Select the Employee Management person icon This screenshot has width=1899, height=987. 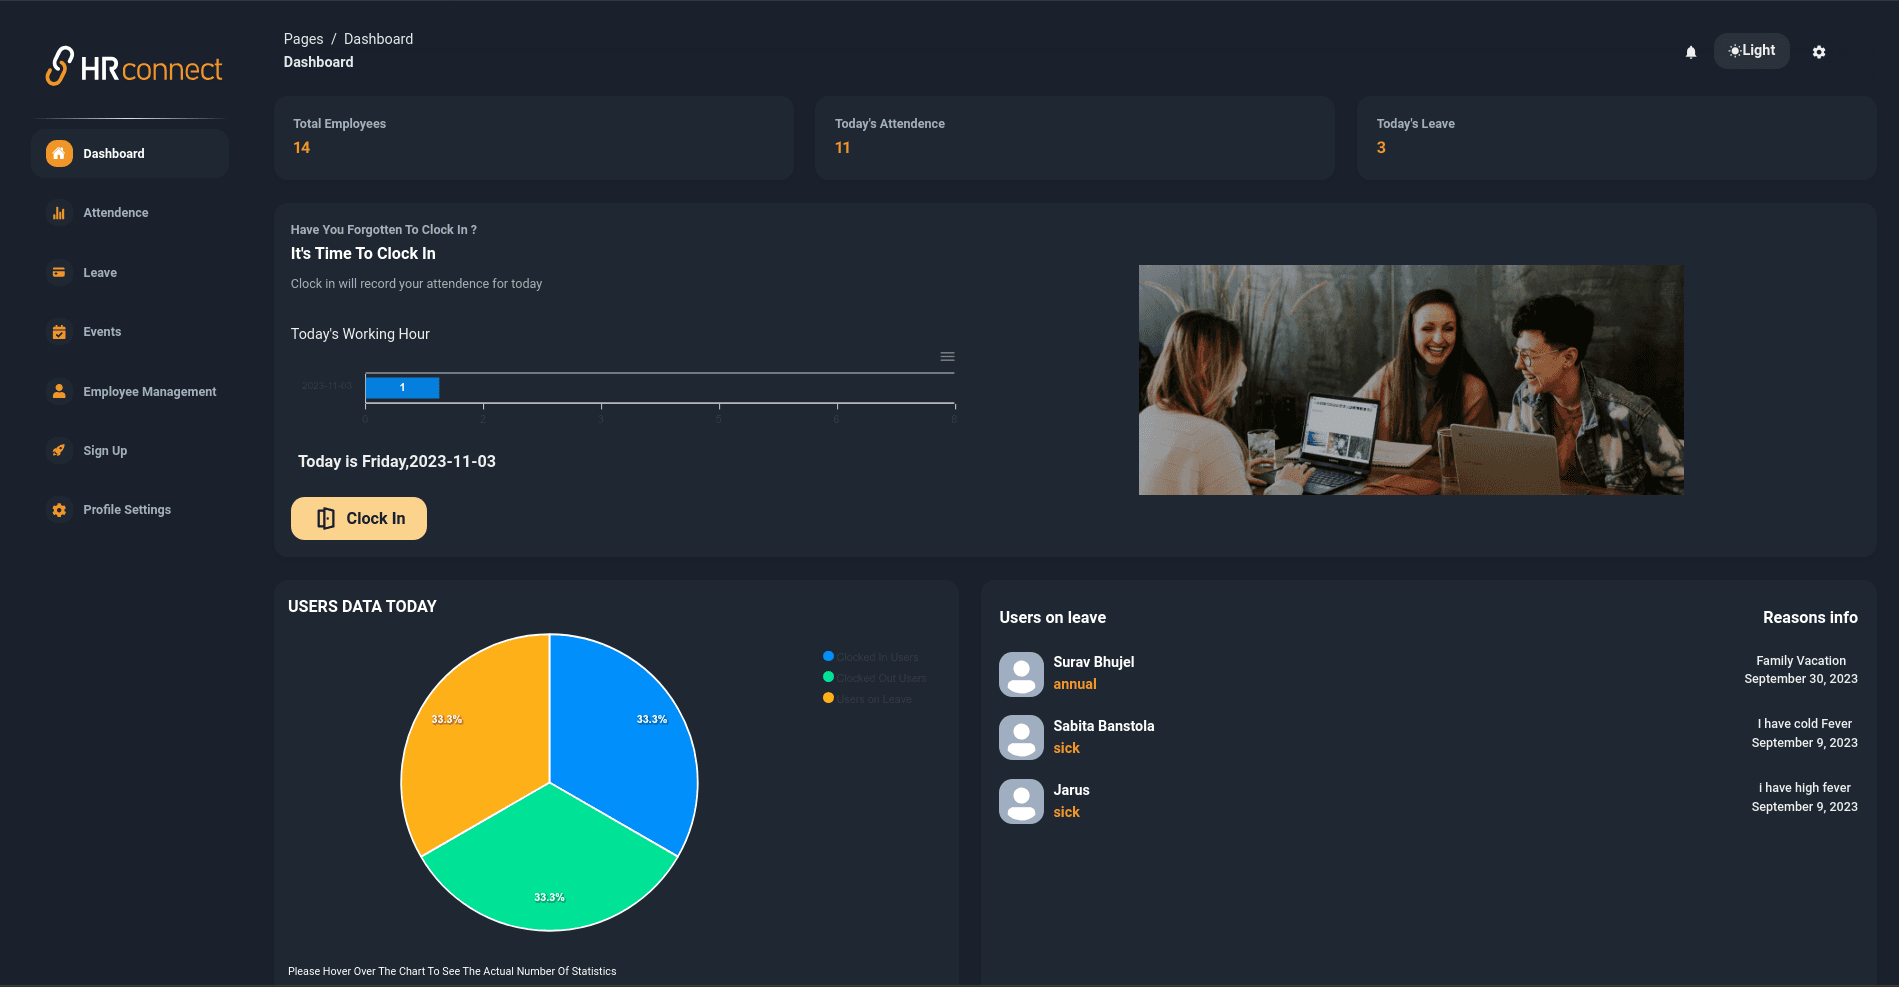tap(59, 391)
